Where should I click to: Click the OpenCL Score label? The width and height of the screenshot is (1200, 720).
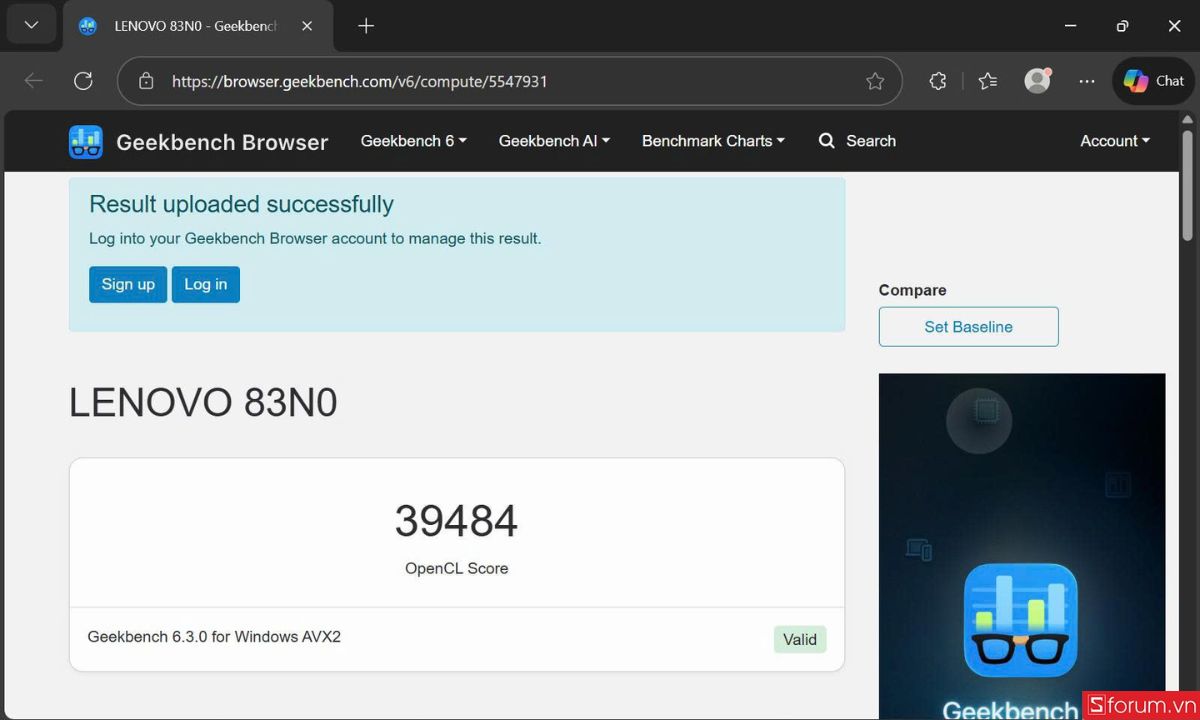pyautogui.click(x=456, y=568)
